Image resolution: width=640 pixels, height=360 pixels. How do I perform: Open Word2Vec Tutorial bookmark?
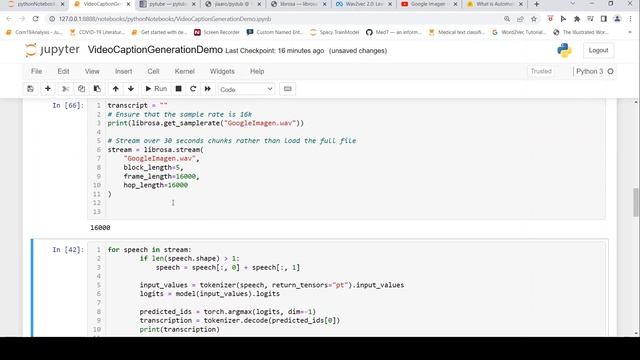point(519,32)
